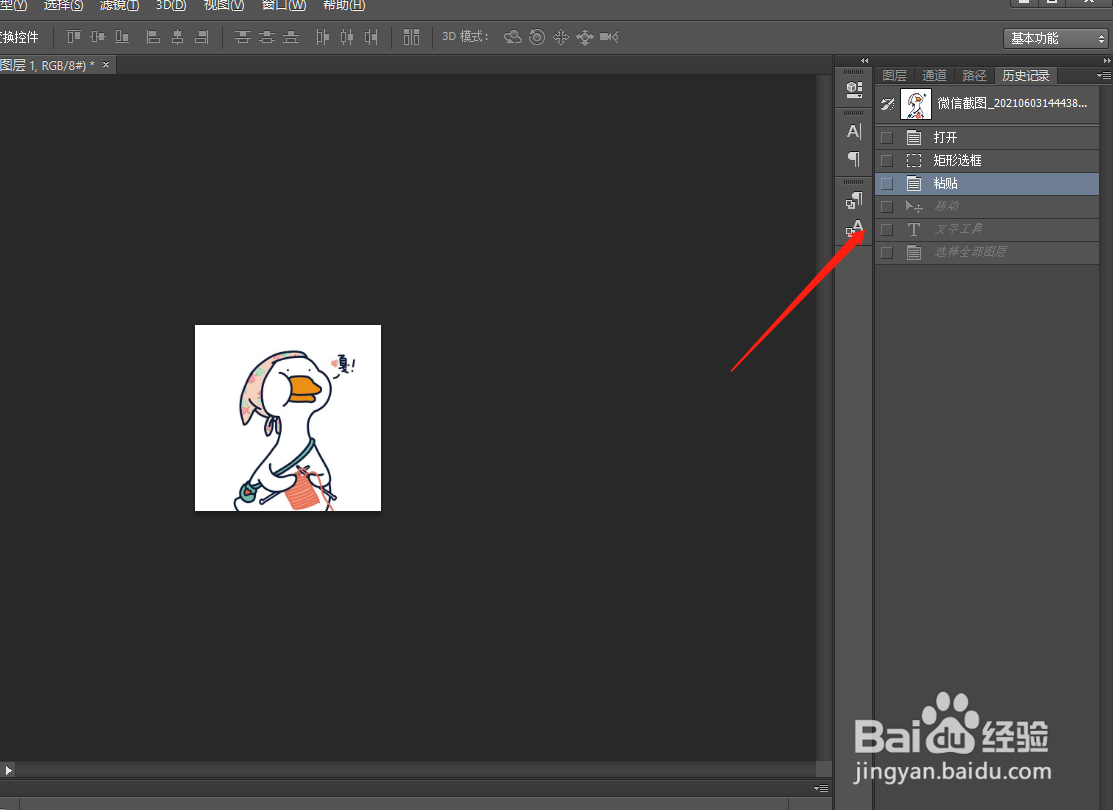Click the align left edges icon
Screen dimensions: 1113x810
click(153, 37)
